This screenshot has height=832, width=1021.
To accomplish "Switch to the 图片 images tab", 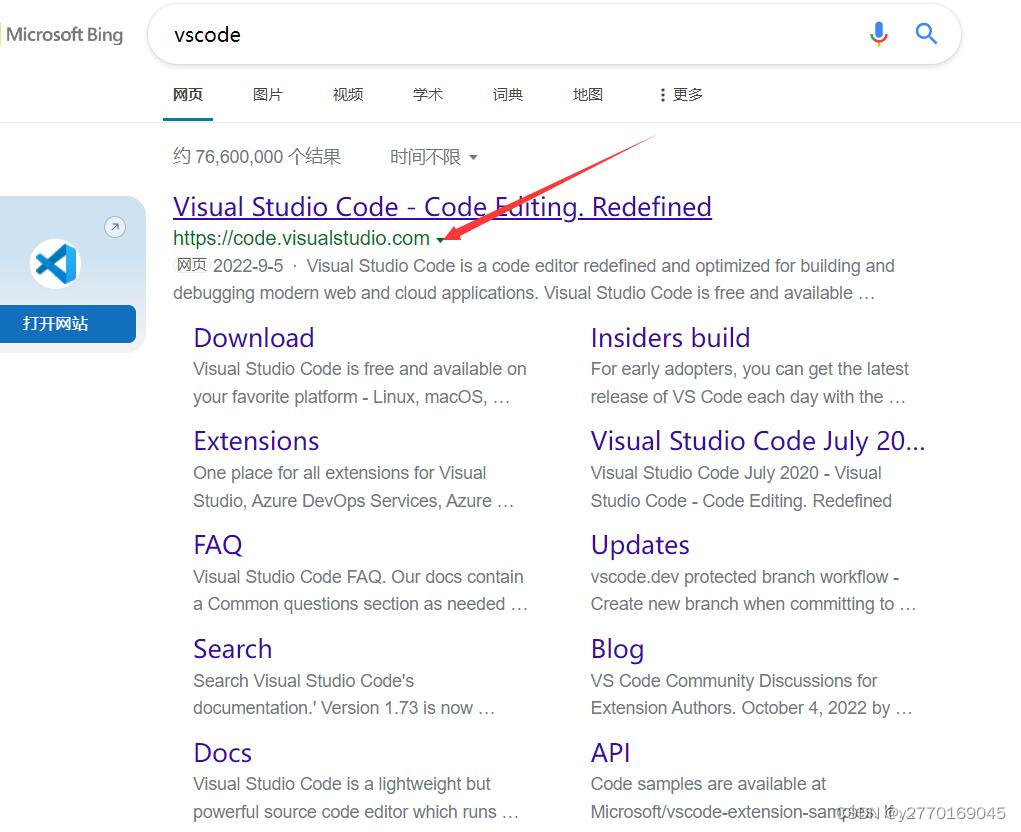I will tap(268, 95).
